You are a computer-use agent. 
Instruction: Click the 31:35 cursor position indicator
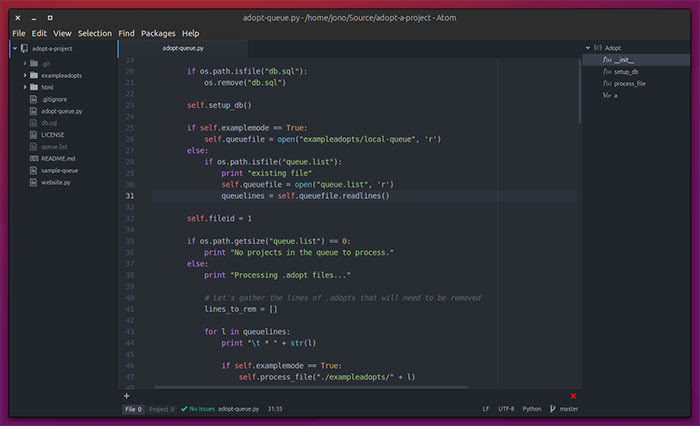[275, 409]
